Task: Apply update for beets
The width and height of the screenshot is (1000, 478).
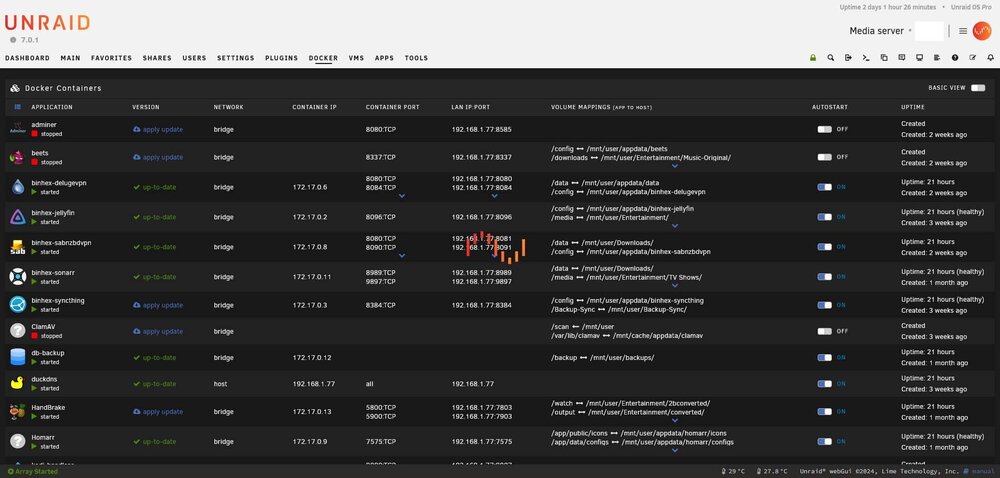Action: [x=158, y=157]
